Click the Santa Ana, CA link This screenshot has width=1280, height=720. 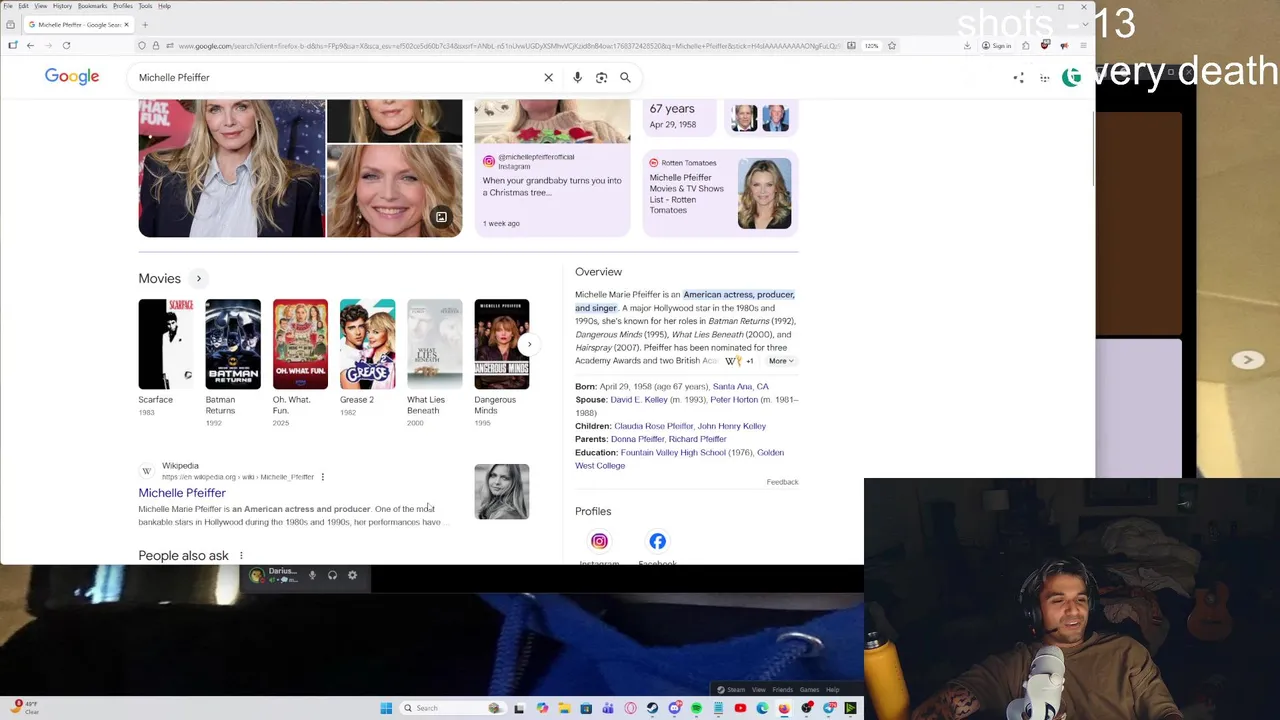pyautogui.click(x=741, y=386)
